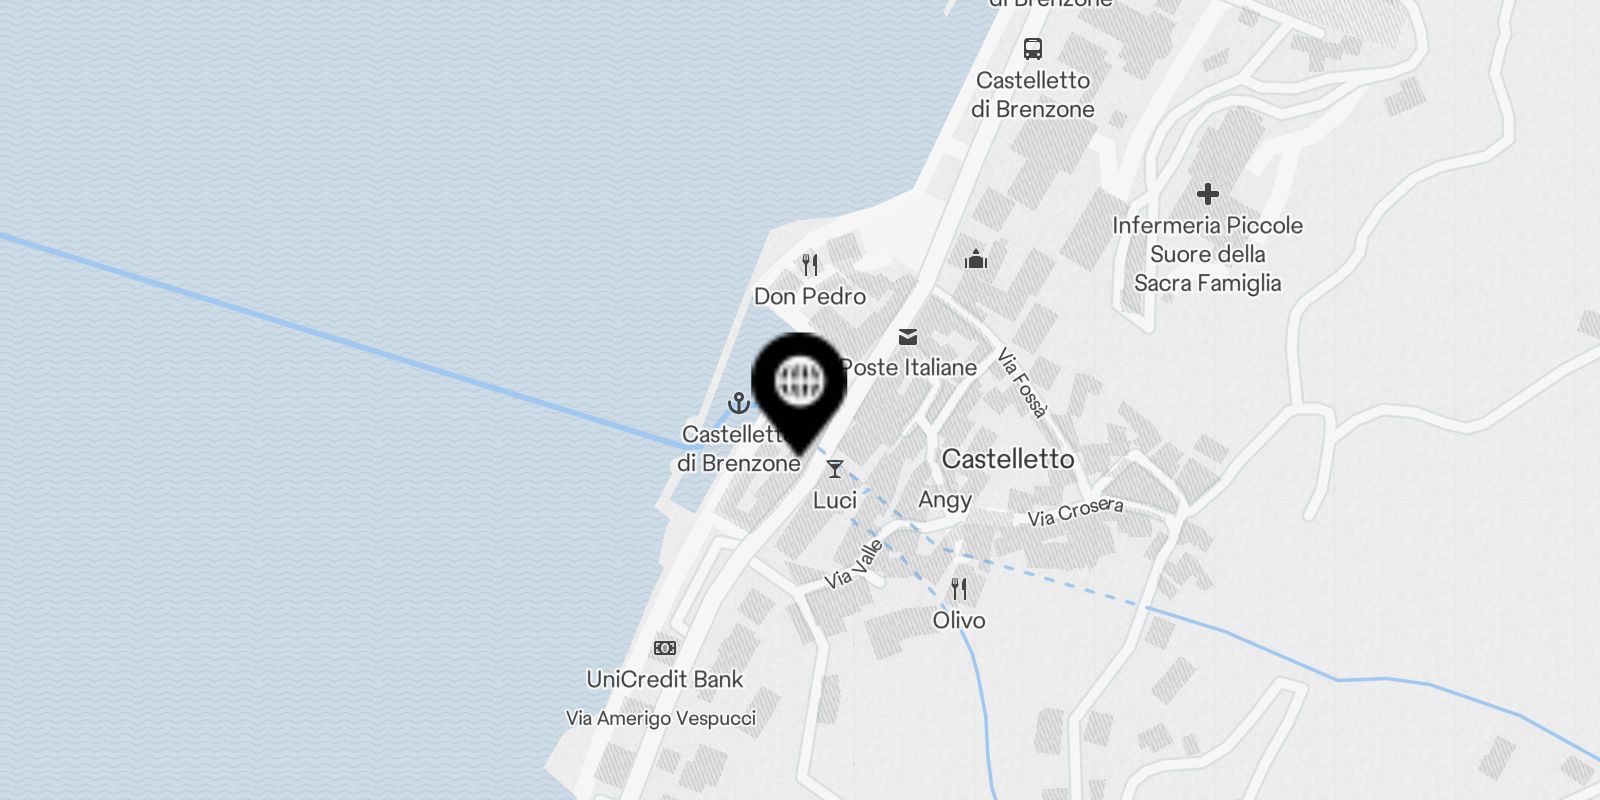Click the church icon near Via Fossà

point(976,260)
